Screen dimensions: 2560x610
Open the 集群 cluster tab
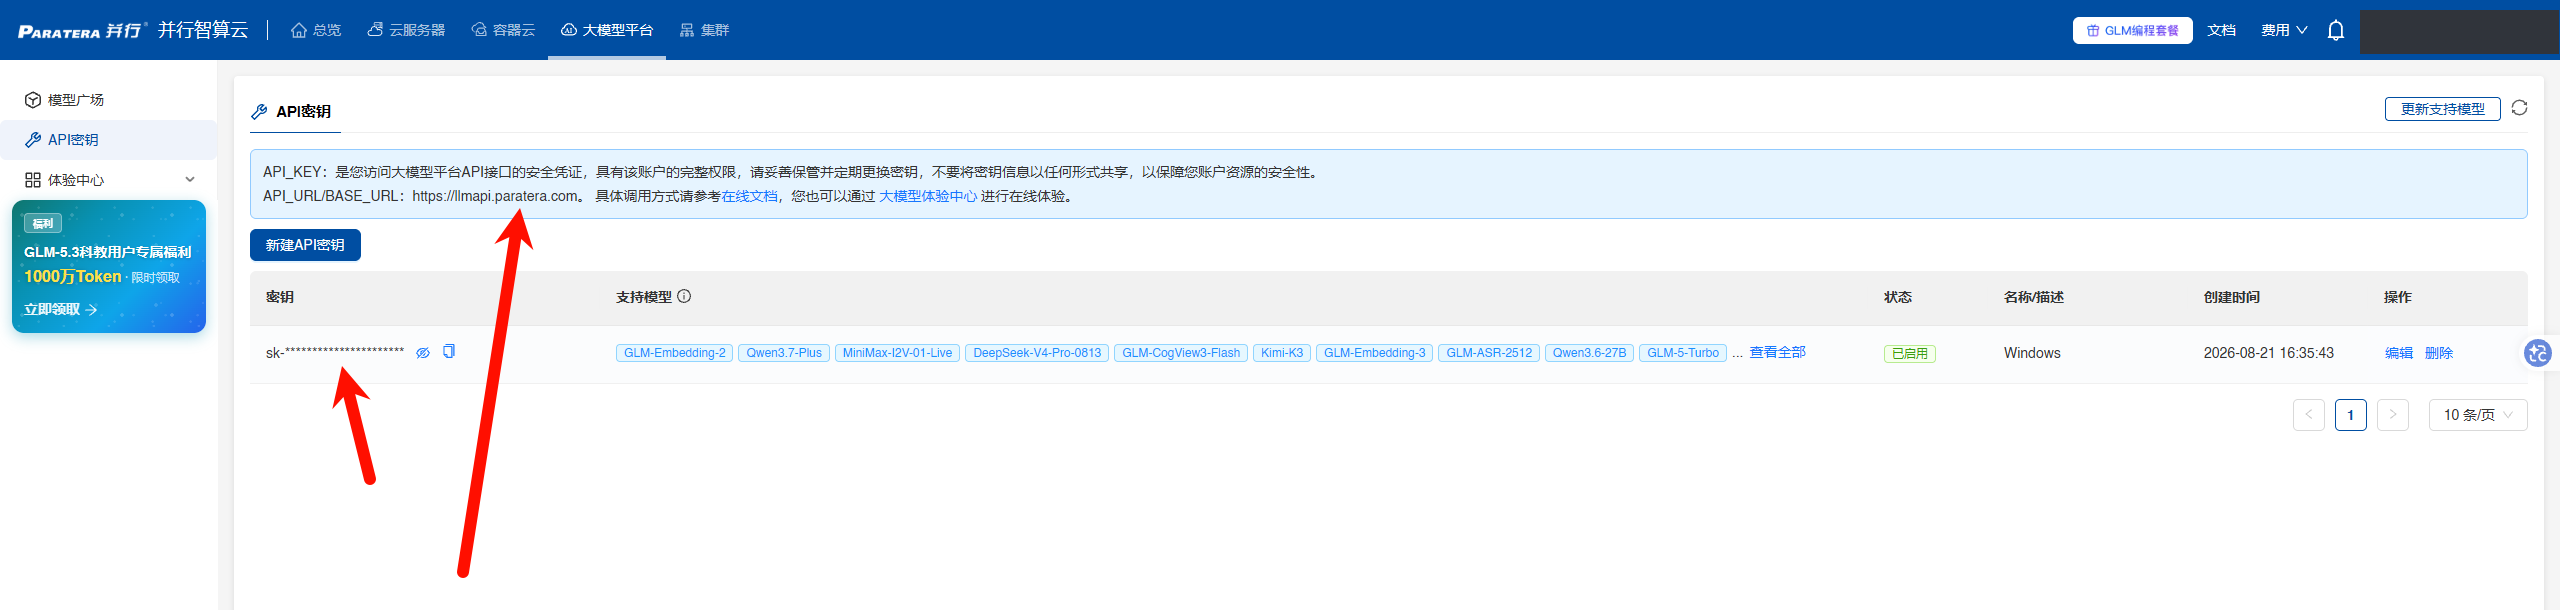704,30
